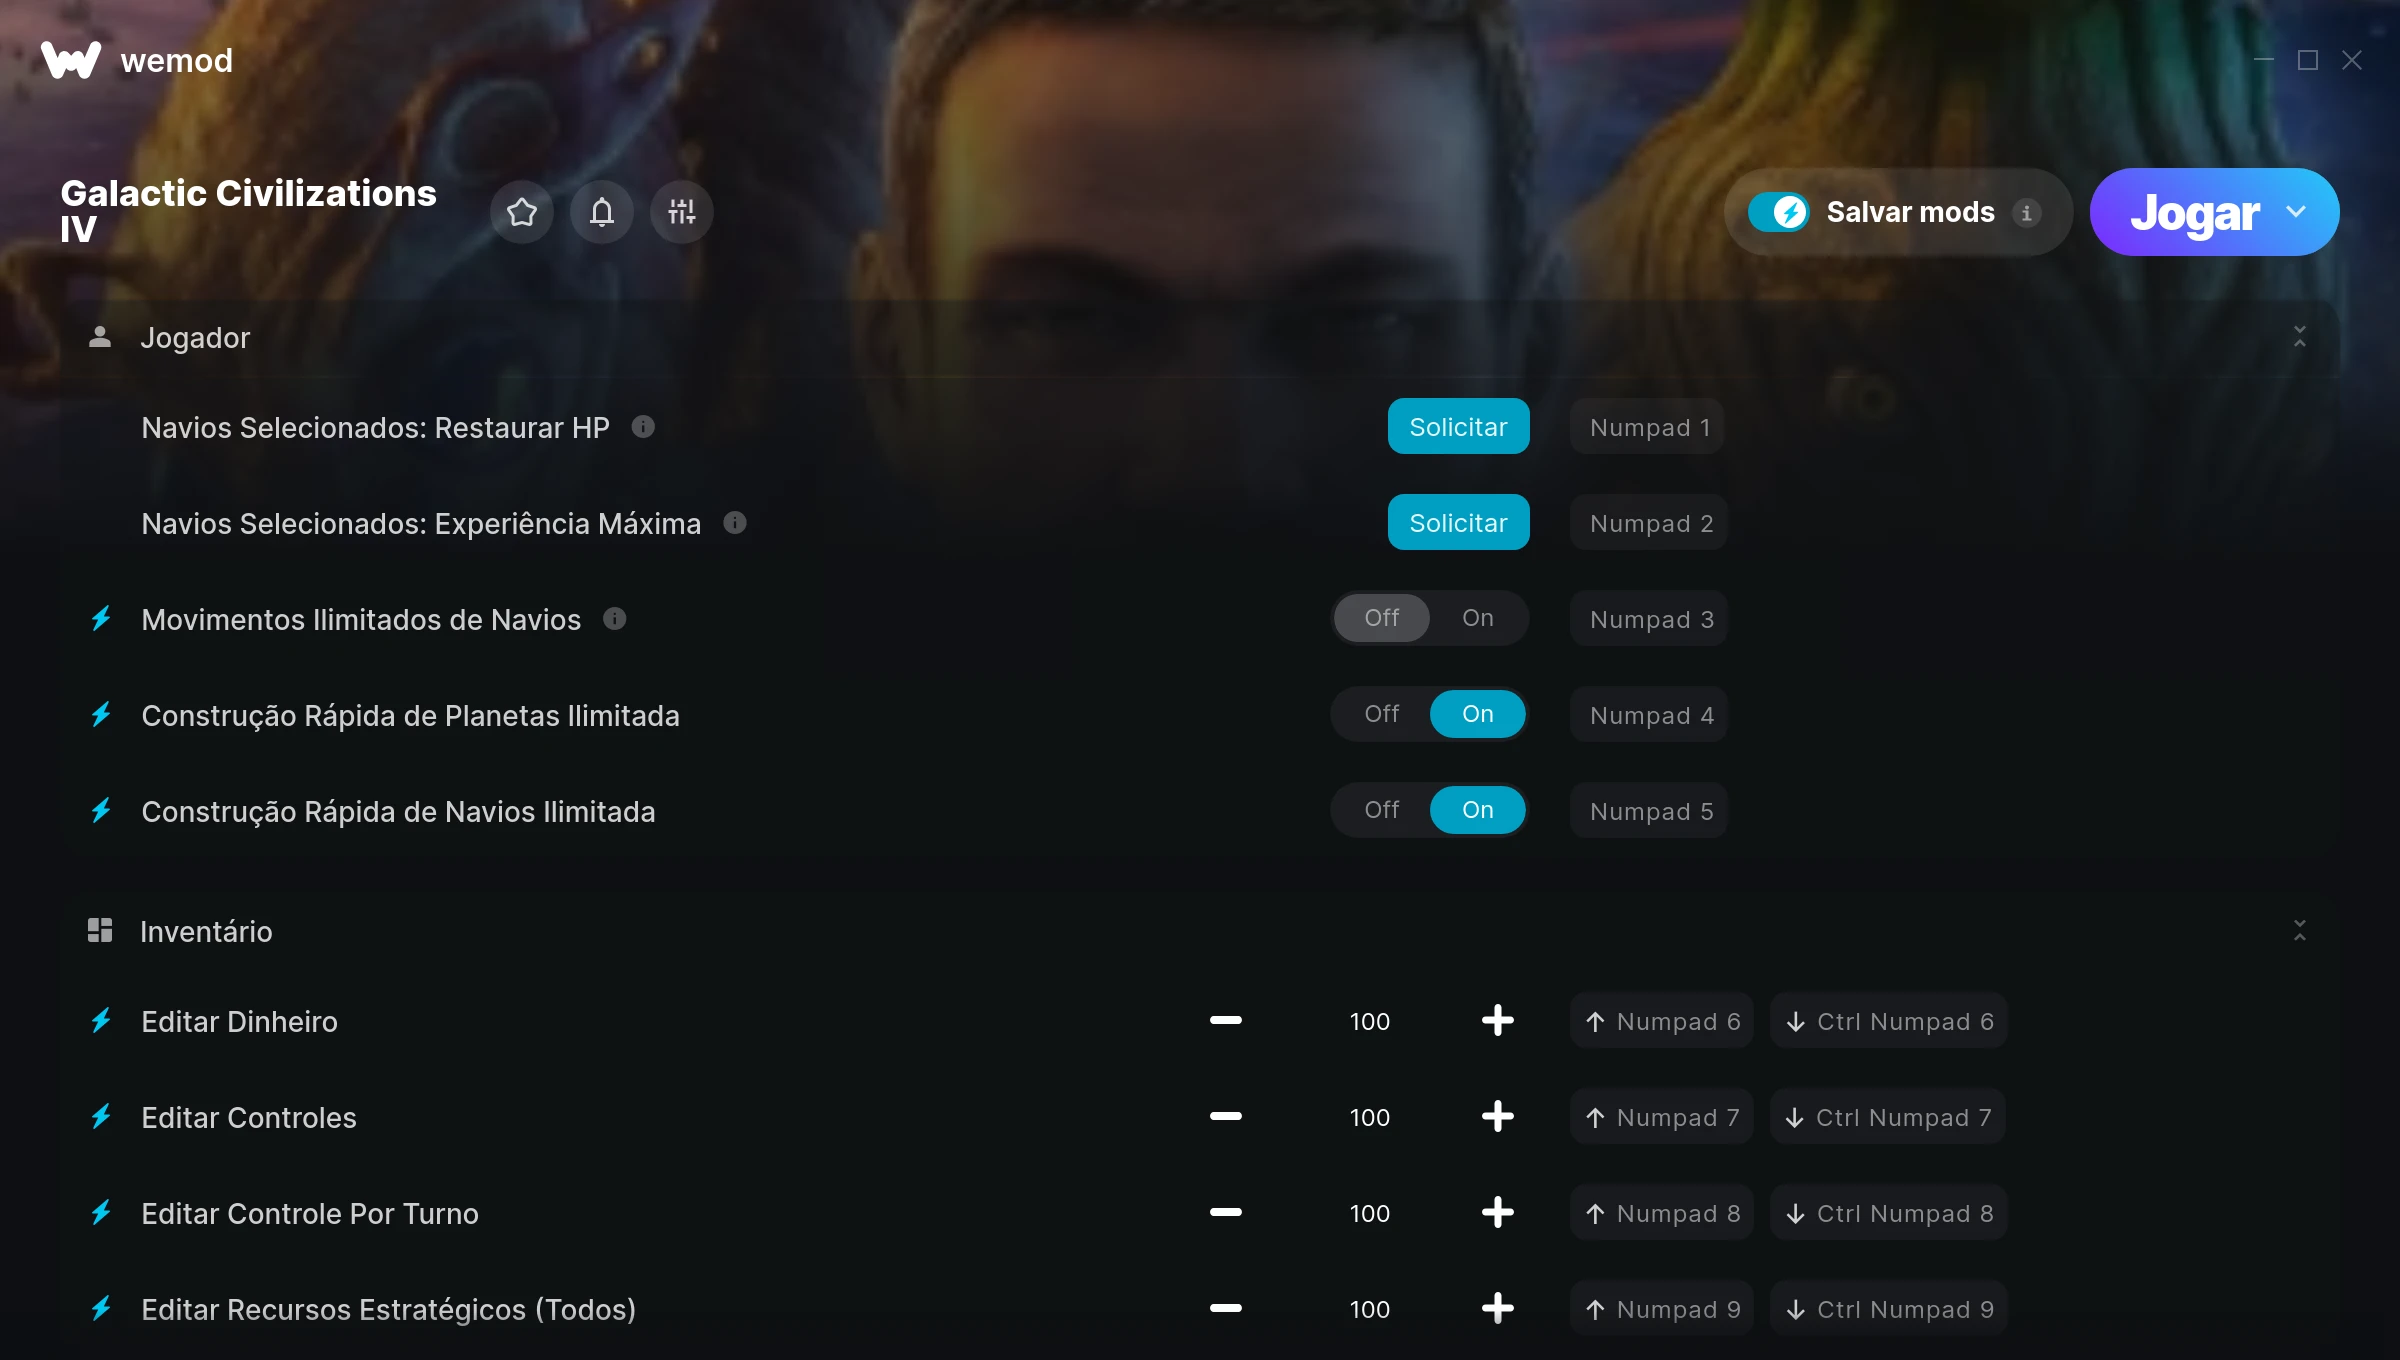
Task: Open notifications bell icon
Action: coord(602,212)
